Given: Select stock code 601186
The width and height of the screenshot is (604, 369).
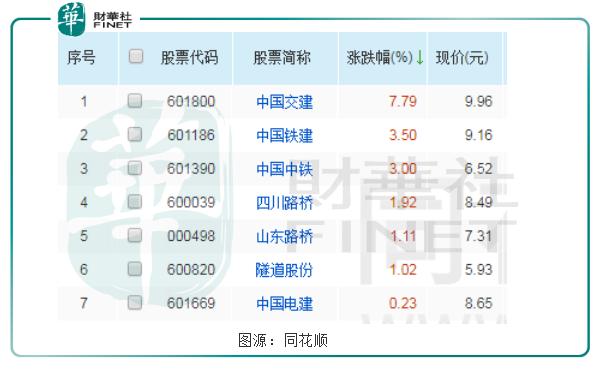Looking at the screenshot, I should (191, 135).
